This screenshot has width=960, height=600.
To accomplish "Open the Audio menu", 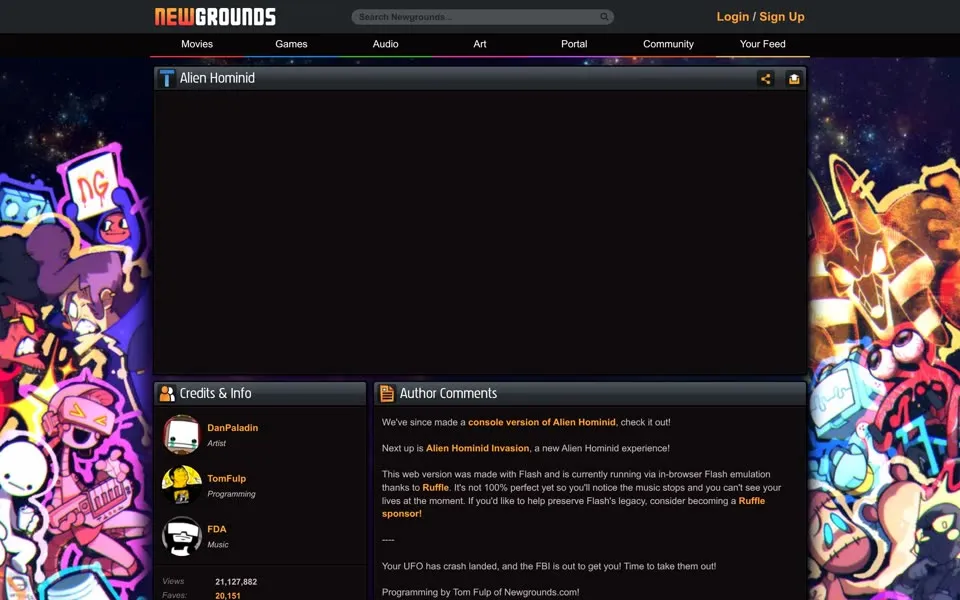I will click(385, 44).
